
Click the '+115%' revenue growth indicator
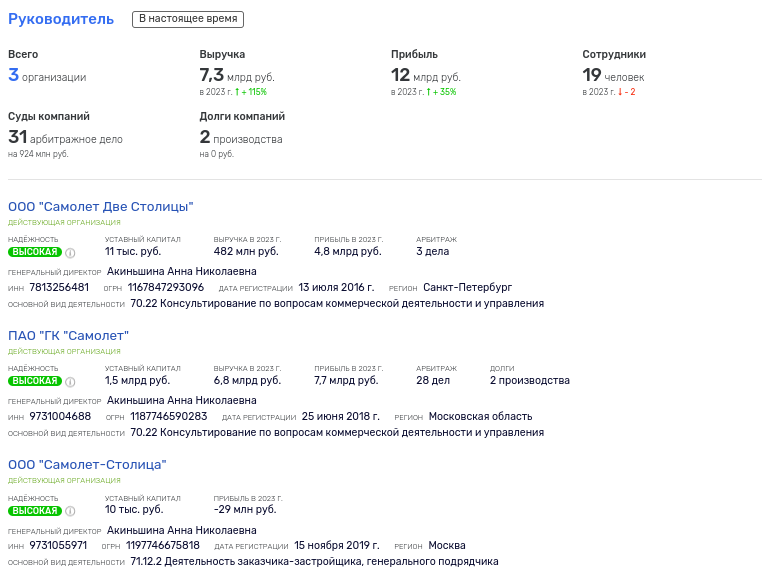tap(251, 92)
